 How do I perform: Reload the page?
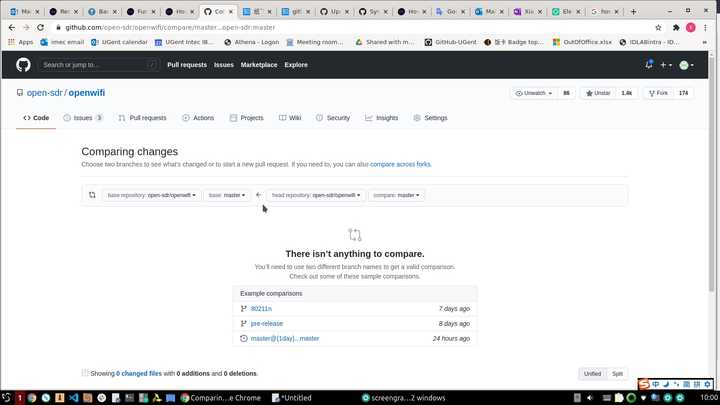click(40, 28)
